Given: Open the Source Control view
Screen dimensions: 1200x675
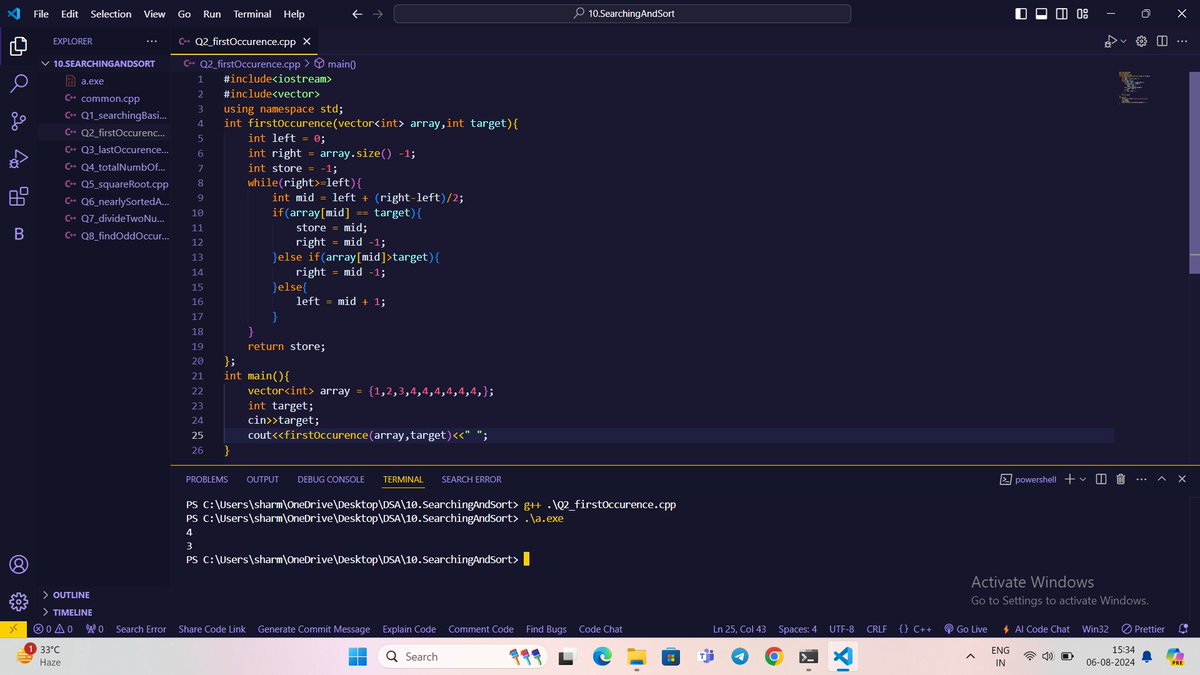Looking at the screenshot, I should tap(18, 121).
